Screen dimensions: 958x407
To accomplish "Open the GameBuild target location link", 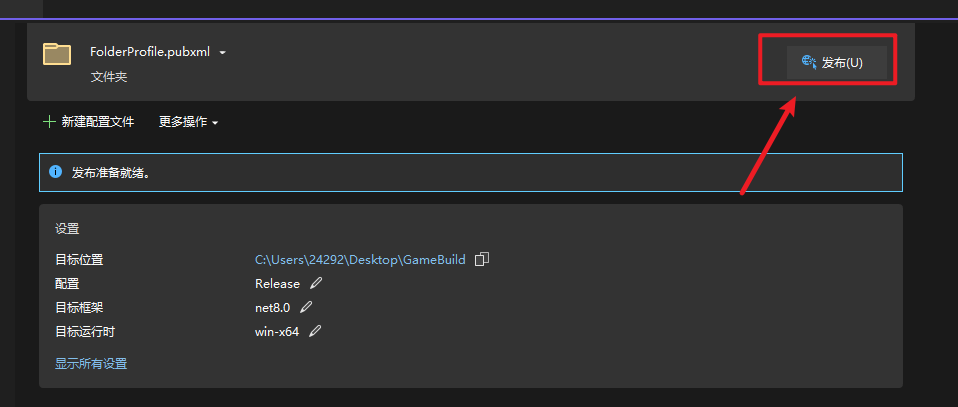I will (x=360, y=260).
